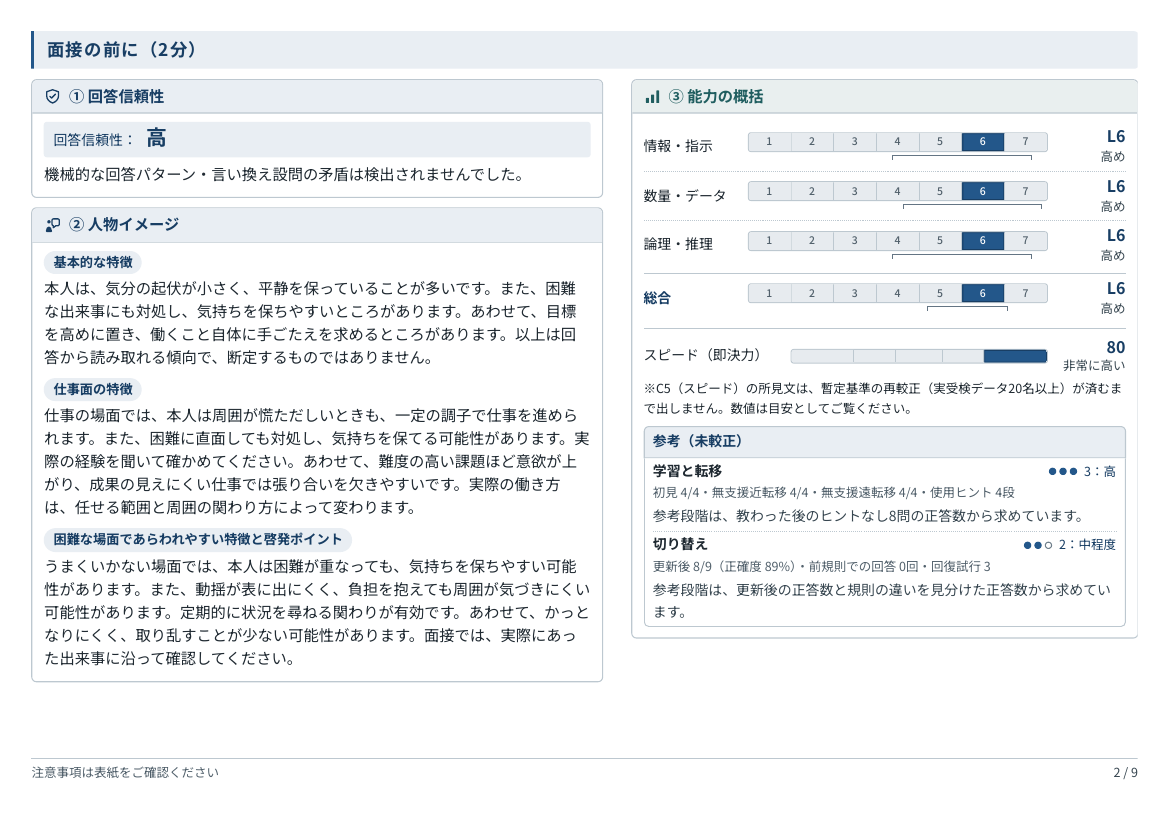
Task: Click the 情報・指示 row label
Action: point(678,146)
